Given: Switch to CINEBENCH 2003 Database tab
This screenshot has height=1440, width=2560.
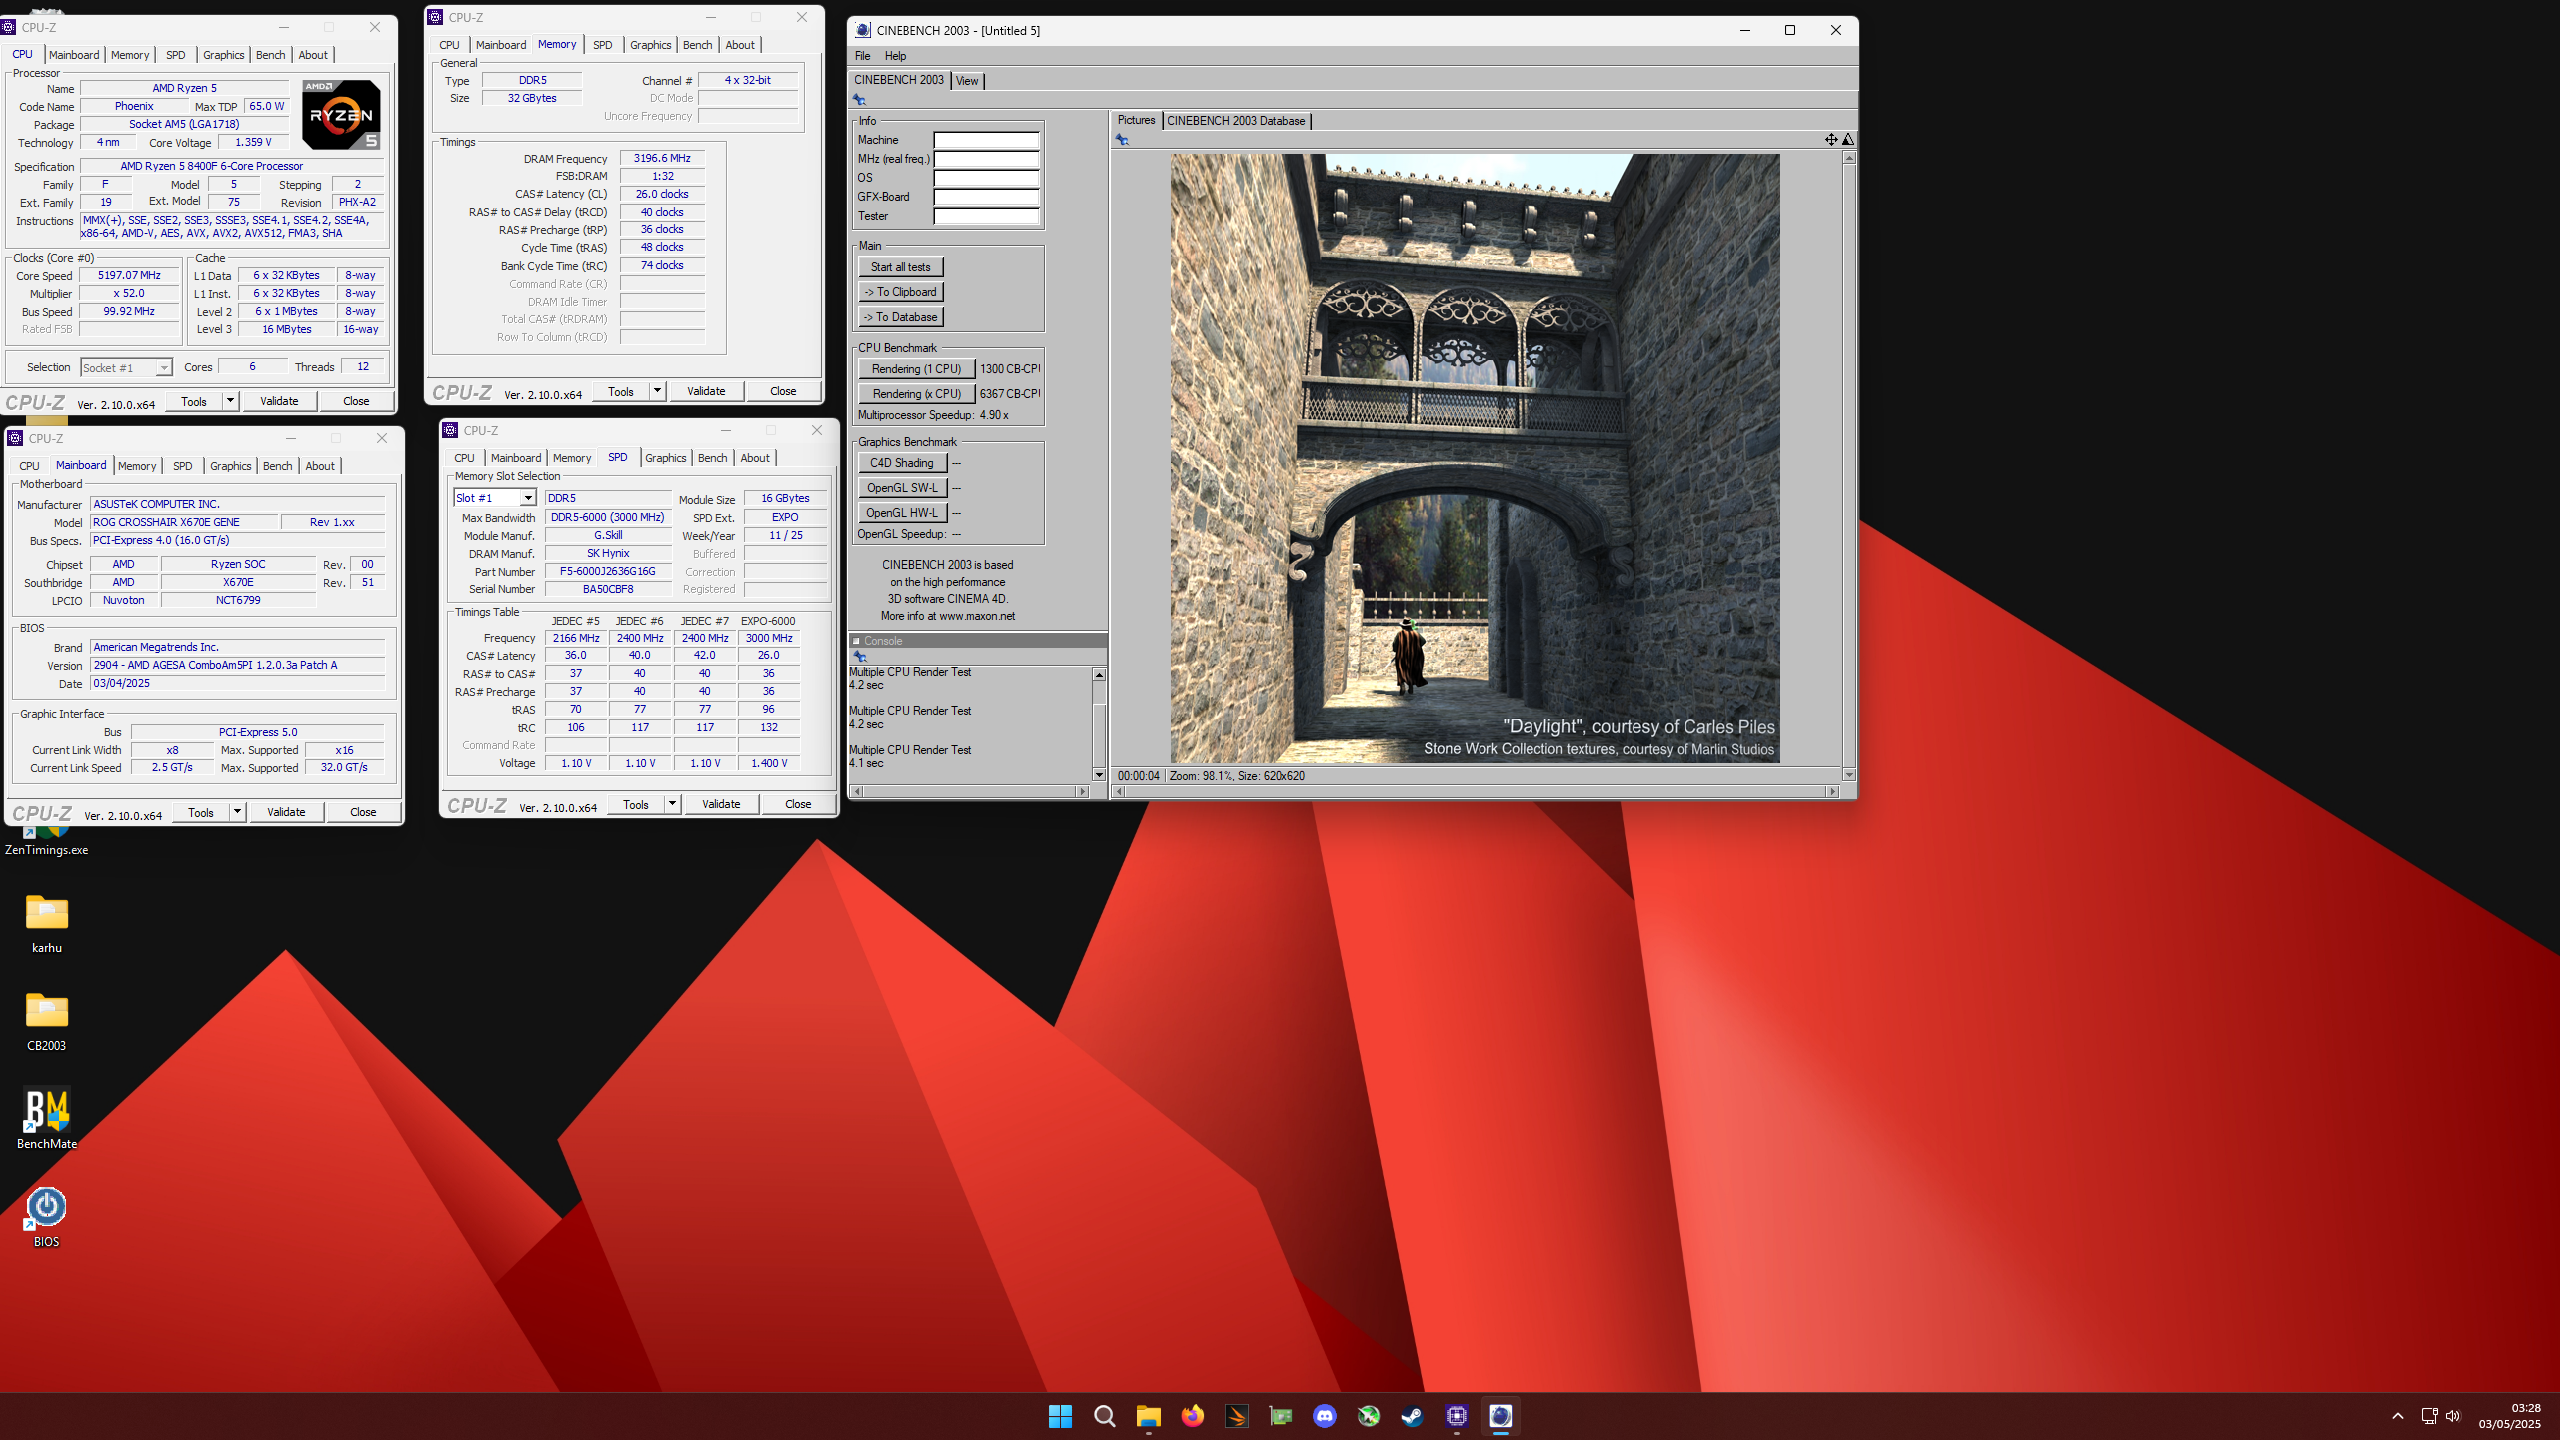Looking at the screenshot, I should pyautogui.click(x=1236, y=121).
